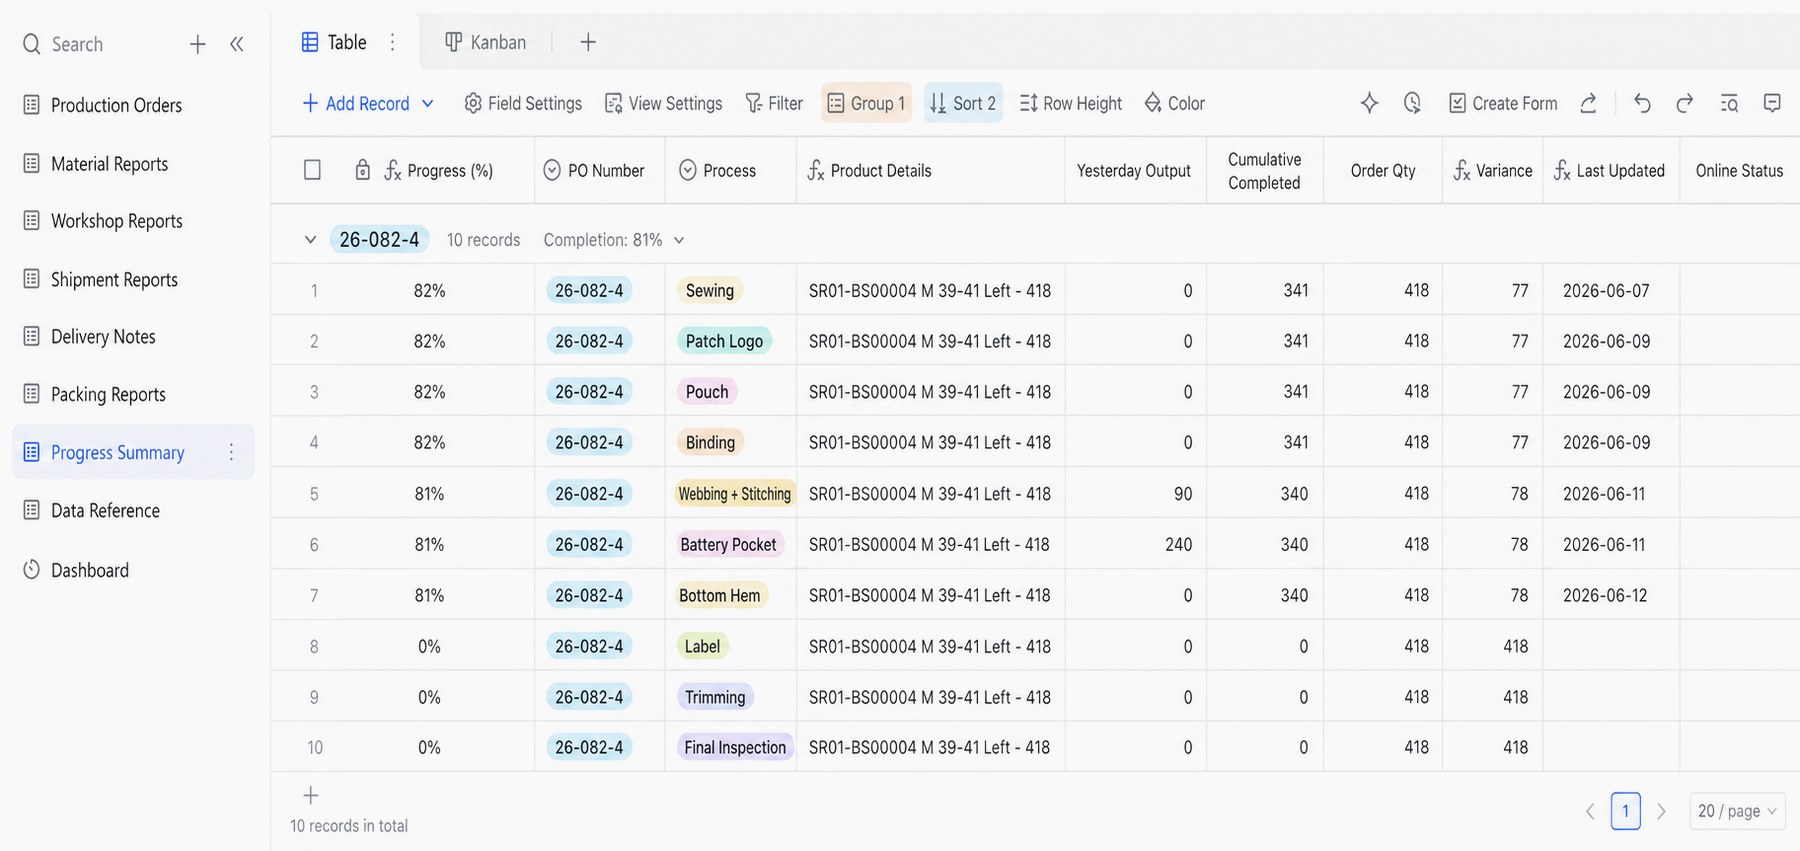The image size is (1800, 851).
Task: Click page 1 button
Action: tap(1626, 811)
